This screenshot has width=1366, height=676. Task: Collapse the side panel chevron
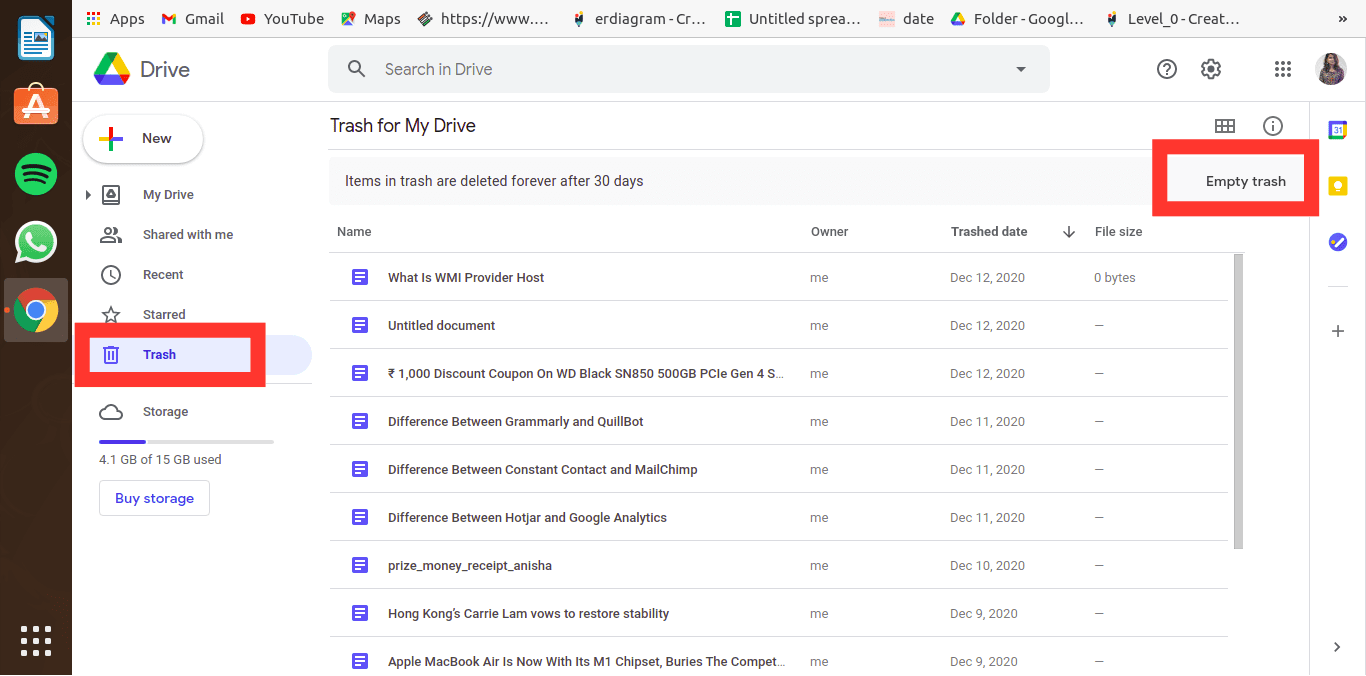[1337, 647]
